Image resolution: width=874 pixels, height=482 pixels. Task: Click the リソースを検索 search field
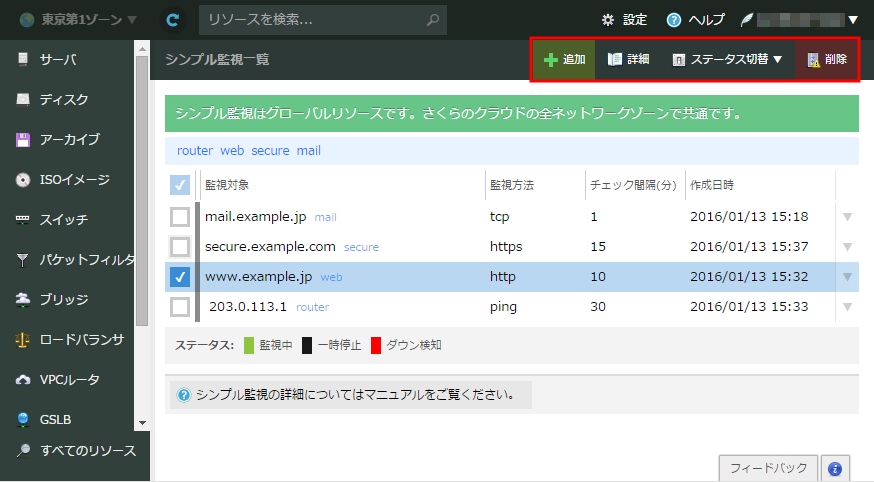click(x=312, y=19)
